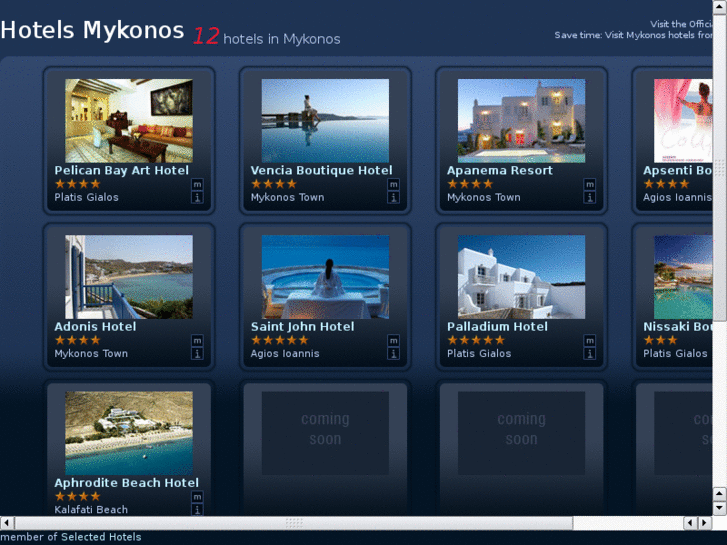
Task: Click the second-to-last horizontal scrollbar left arrow
Action: [x=690, y=523]
